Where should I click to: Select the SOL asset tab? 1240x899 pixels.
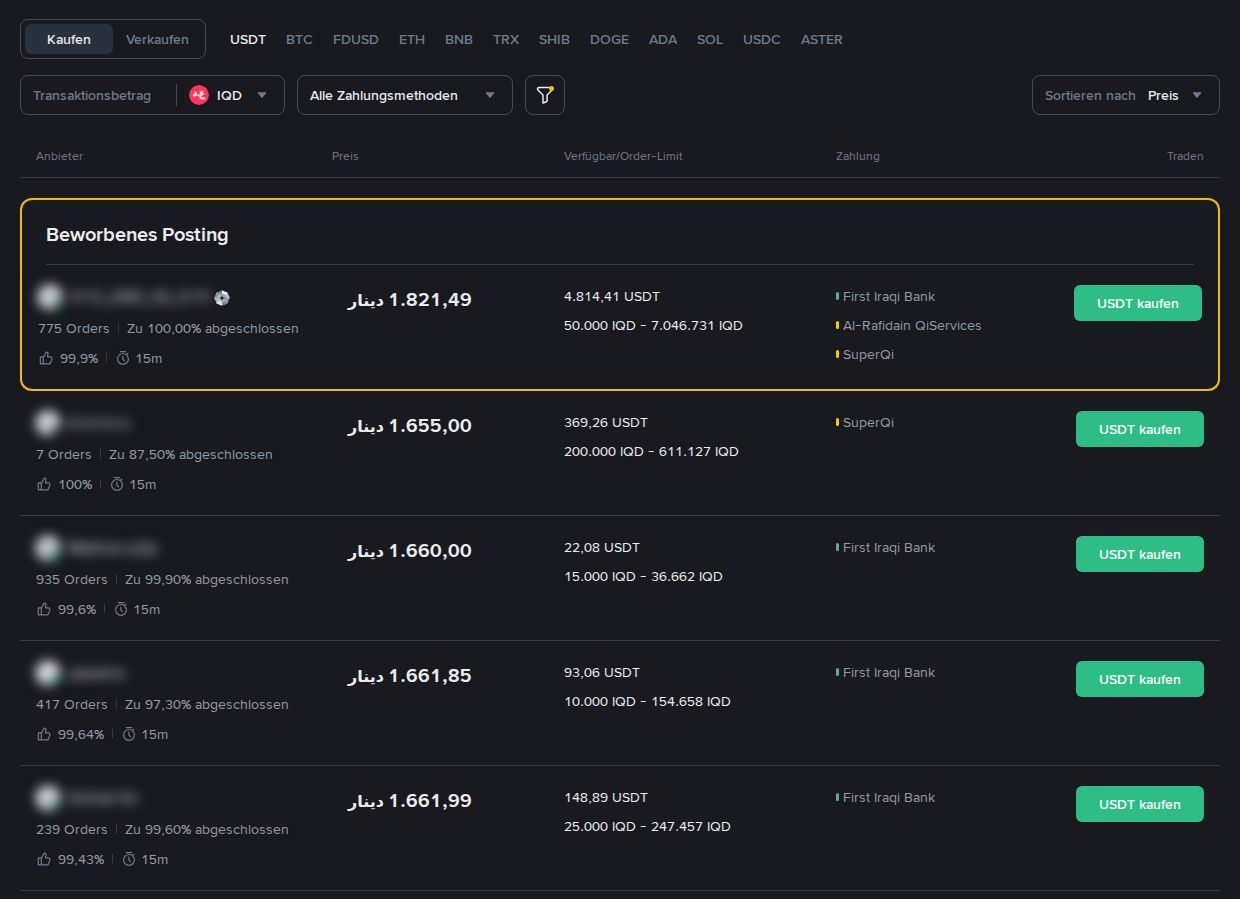710,39
